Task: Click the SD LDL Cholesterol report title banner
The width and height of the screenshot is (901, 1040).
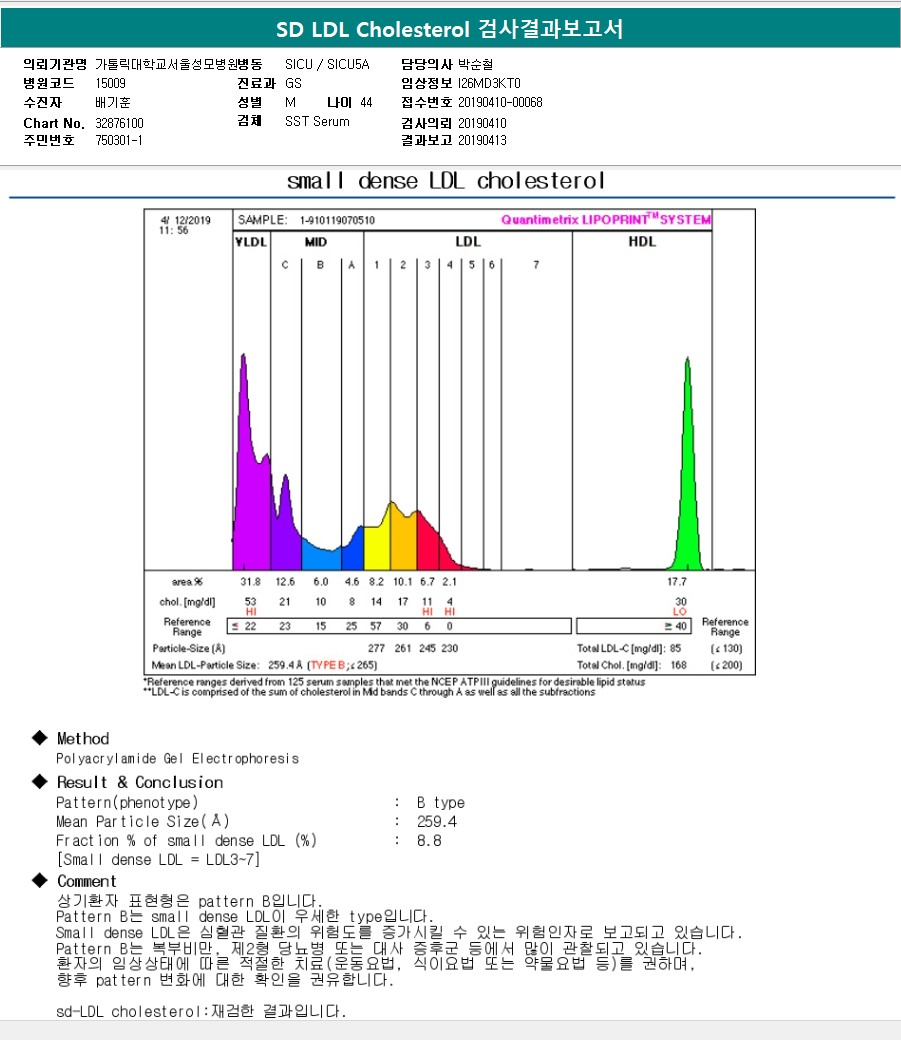Action: (450, 29)
